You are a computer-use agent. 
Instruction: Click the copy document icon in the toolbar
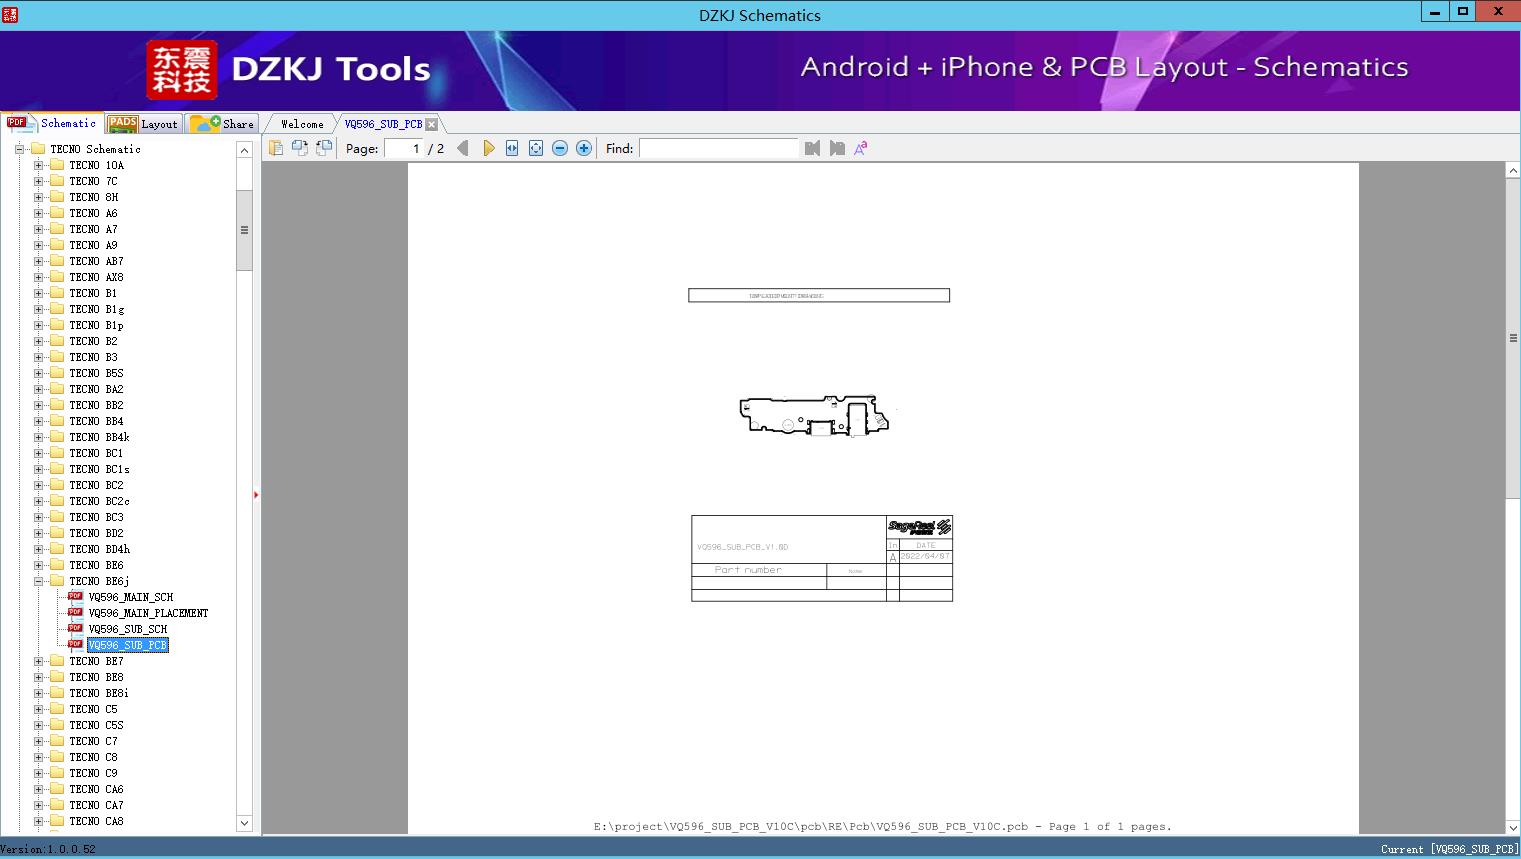point(276,148)
